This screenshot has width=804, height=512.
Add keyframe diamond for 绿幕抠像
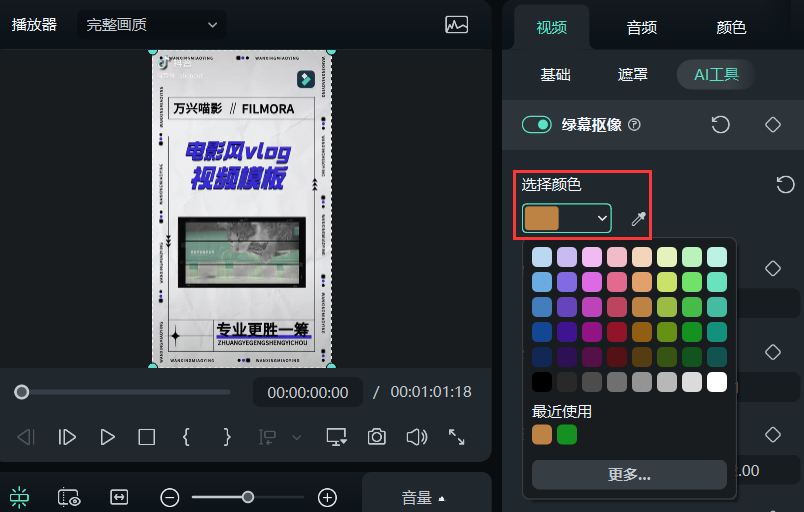[773, 125]
